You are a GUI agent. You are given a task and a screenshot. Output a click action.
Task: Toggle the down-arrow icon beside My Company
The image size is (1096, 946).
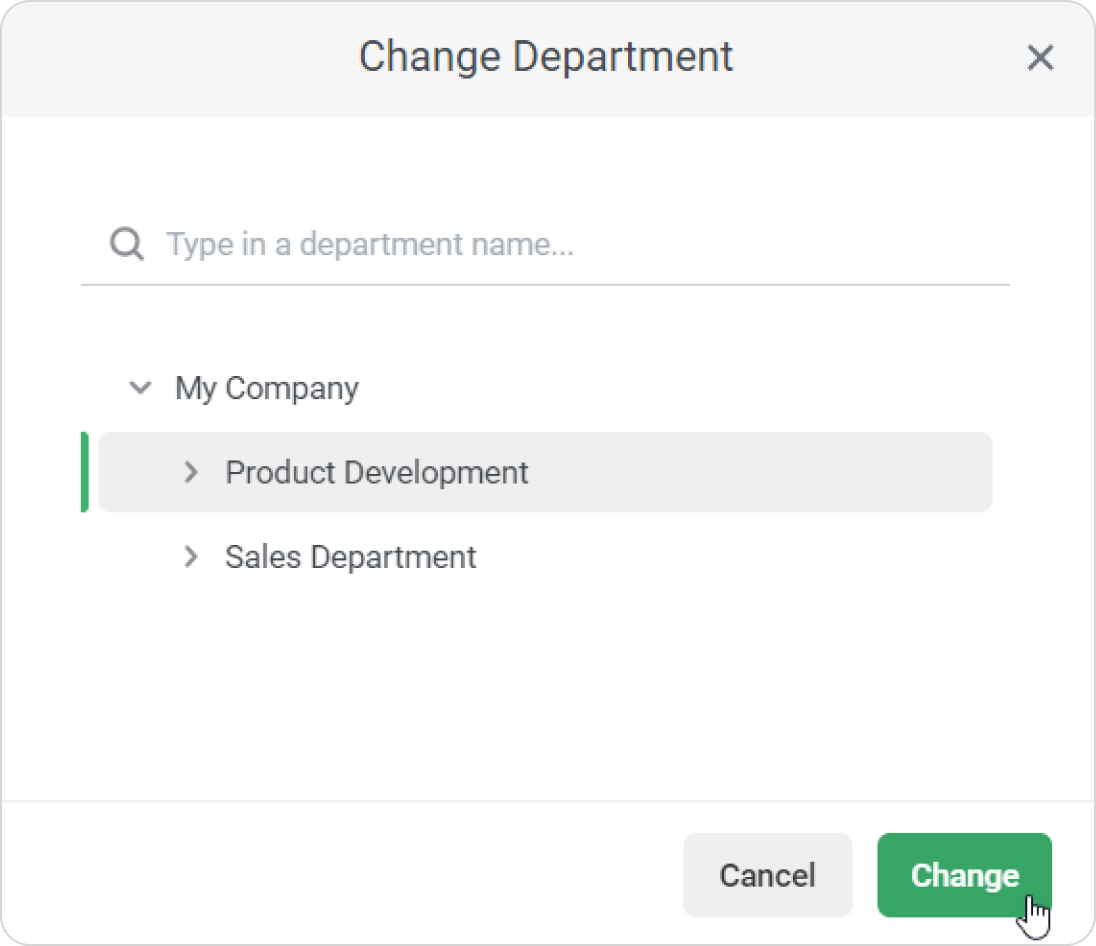click(141, 388)
